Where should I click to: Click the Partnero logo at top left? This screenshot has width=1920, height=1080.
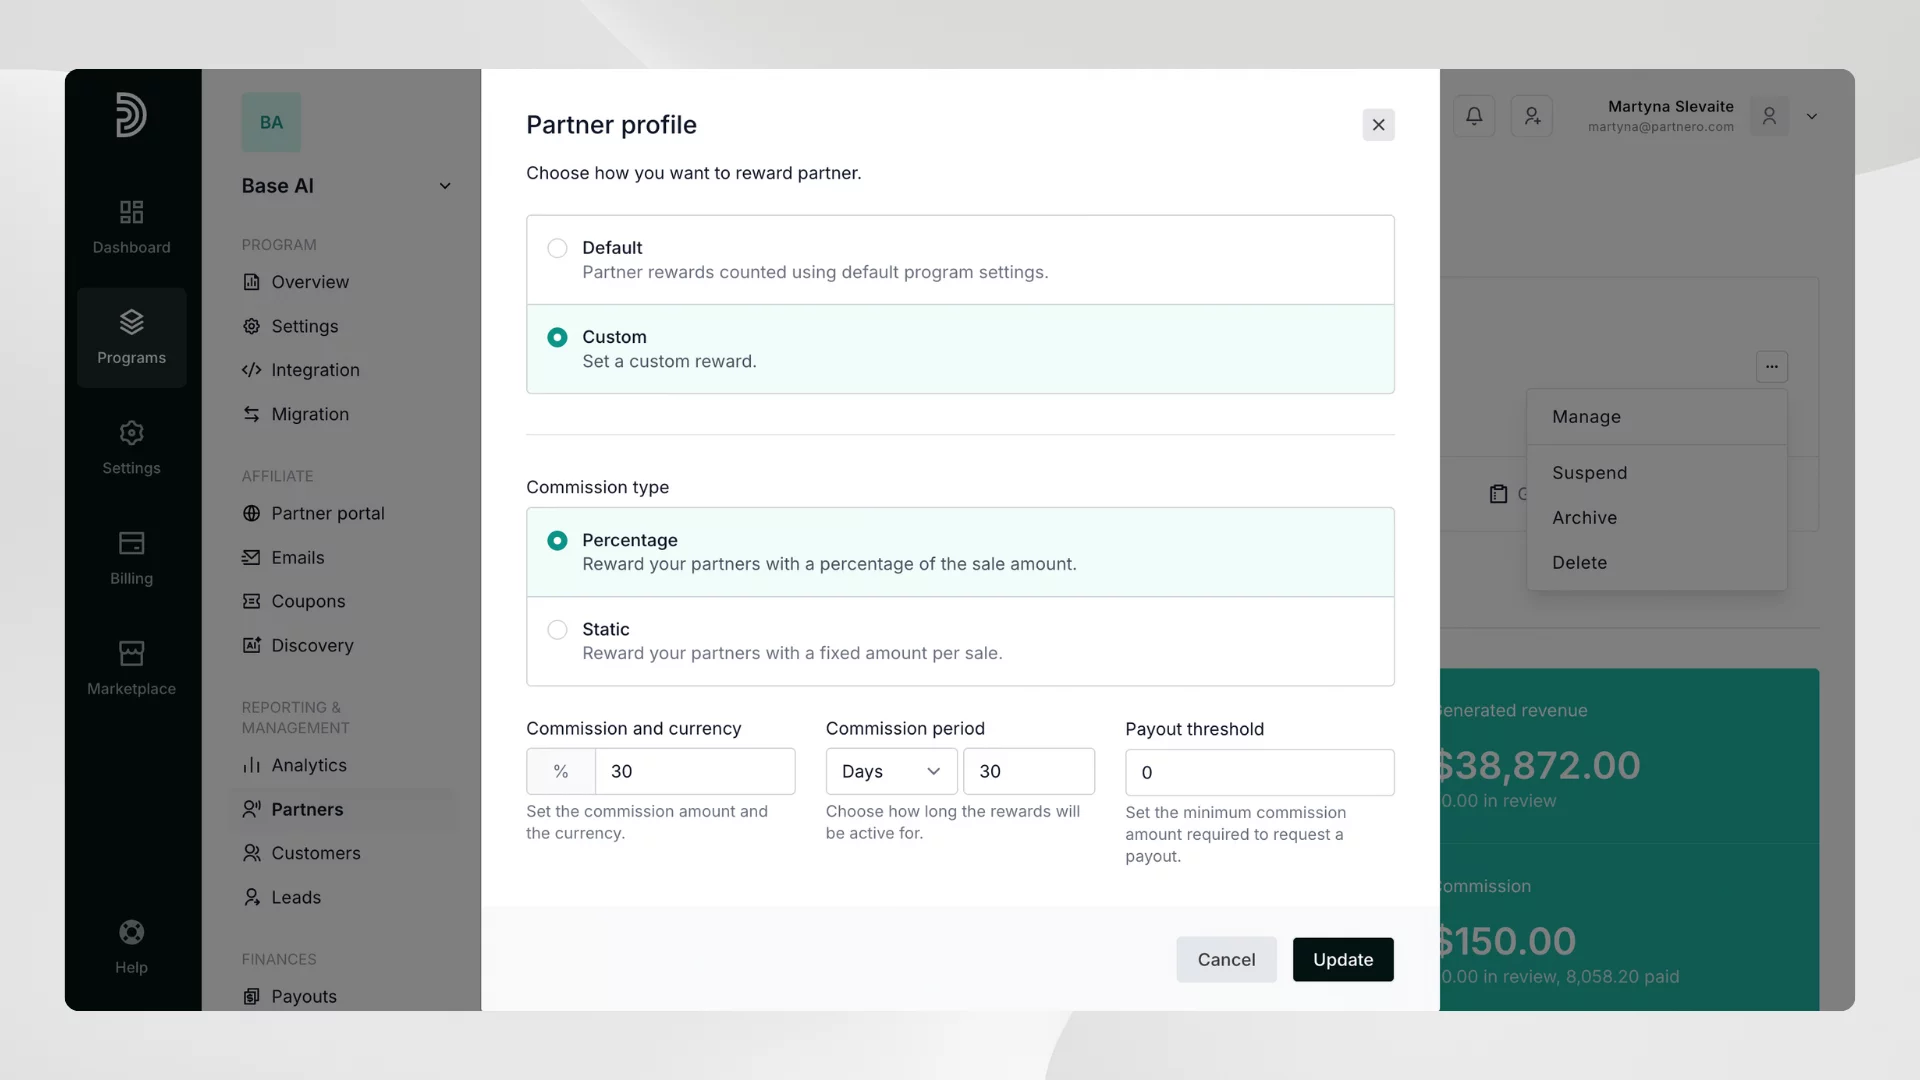click(130, 115)
